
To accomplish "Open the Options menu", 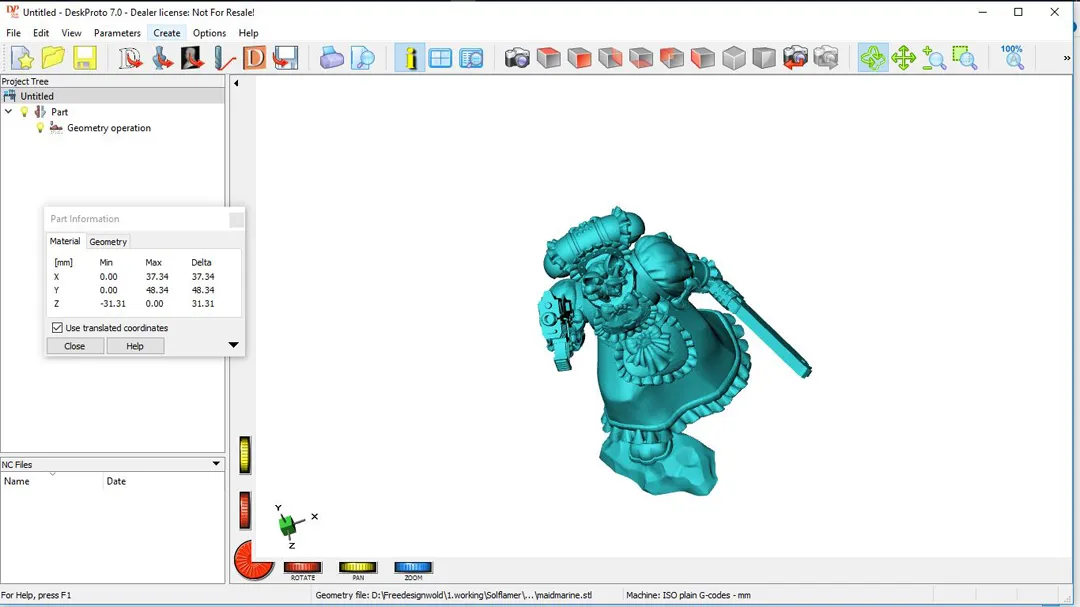I will 209,33.
